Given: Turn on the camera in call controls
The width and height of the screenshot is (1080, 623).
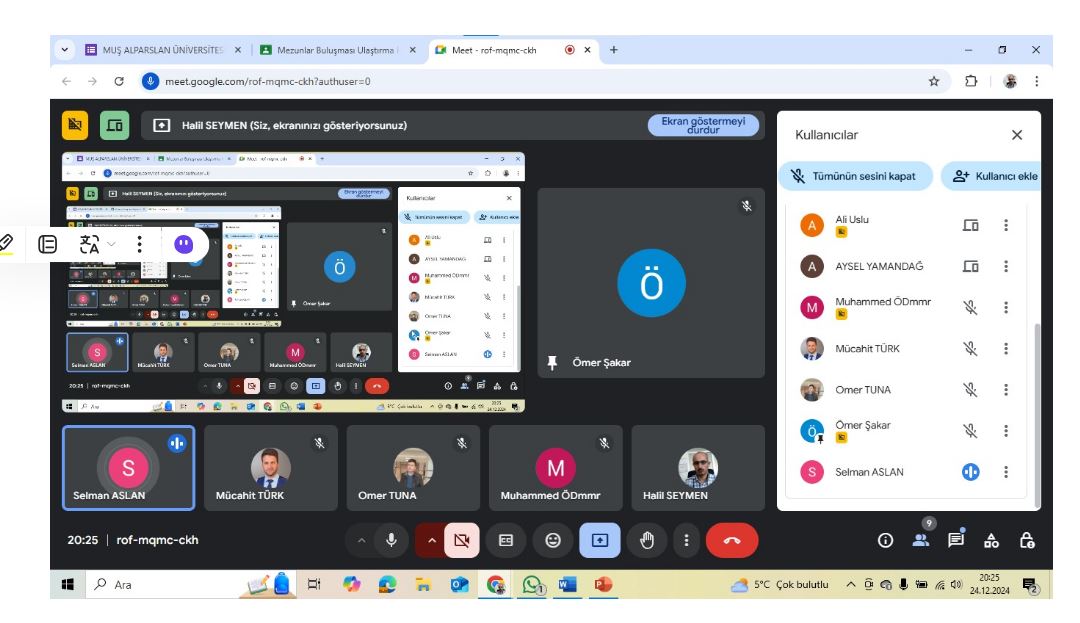Looking at the screenshot, I should tap(462, 540).
